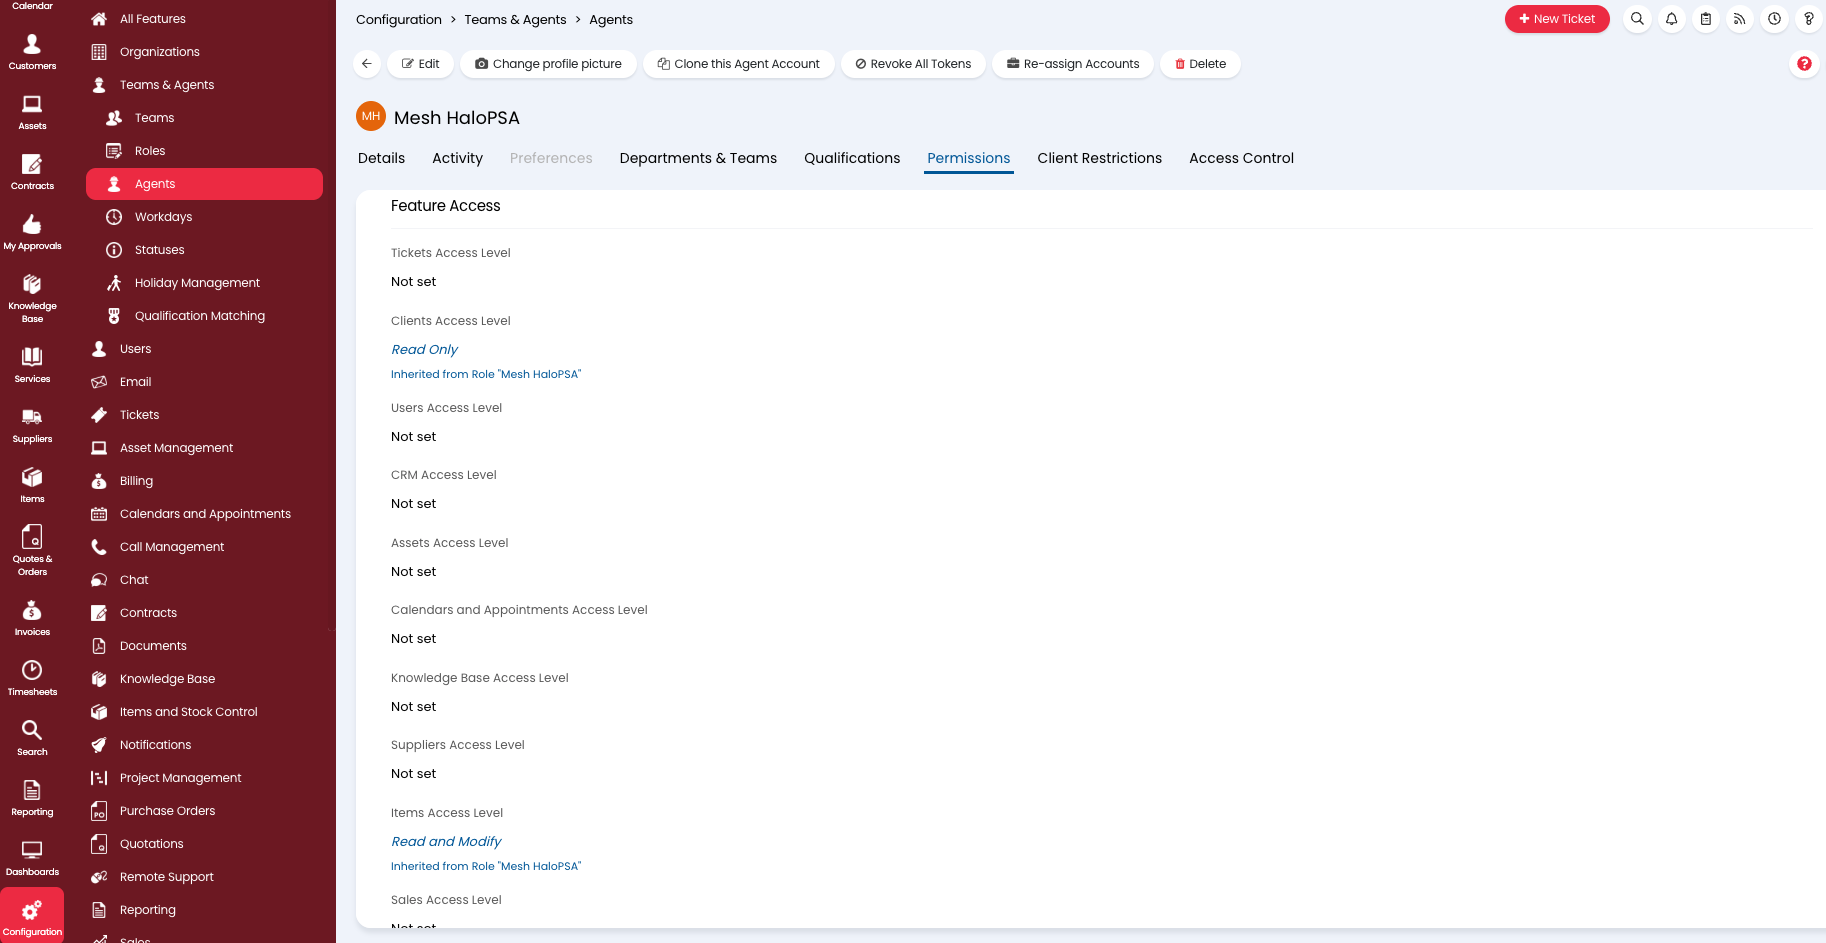Click Teams & Agents in the breadcrumb
Image resolution: width=1826 pixels, height=943 pixels.
515,20
